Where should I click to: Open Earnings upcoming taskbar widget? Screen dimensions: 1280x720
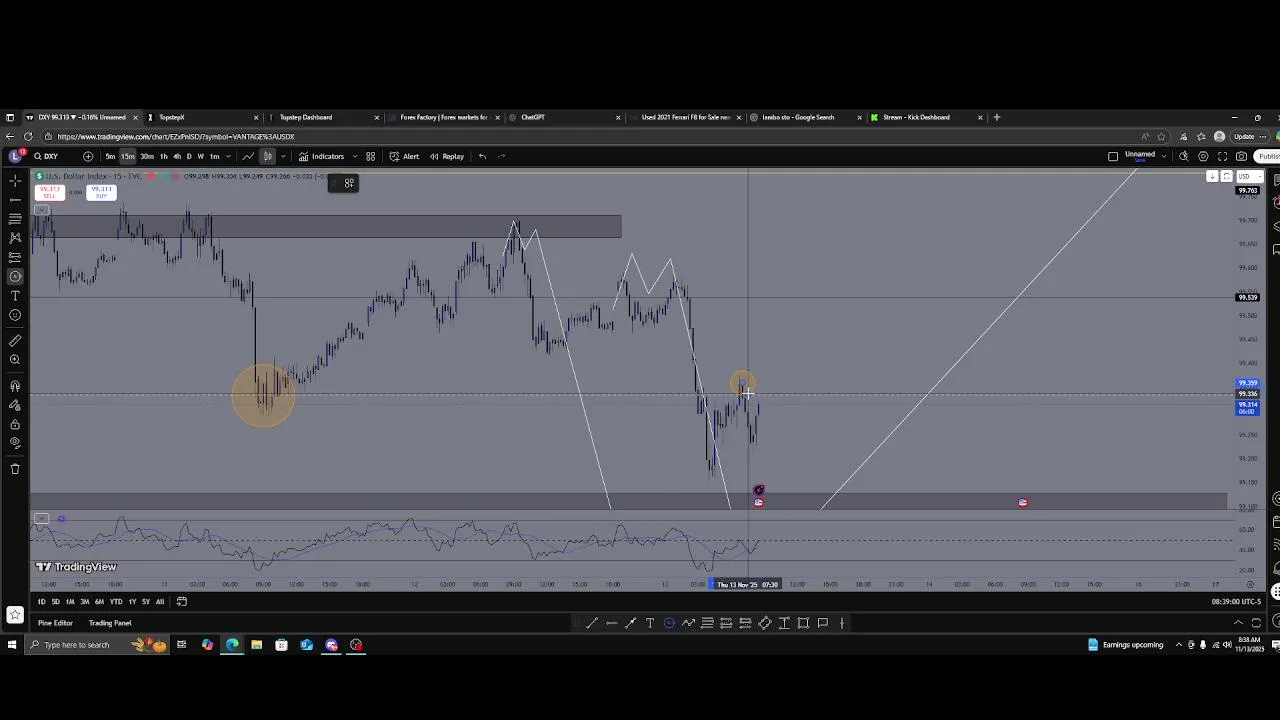[x=1126, y=645]
